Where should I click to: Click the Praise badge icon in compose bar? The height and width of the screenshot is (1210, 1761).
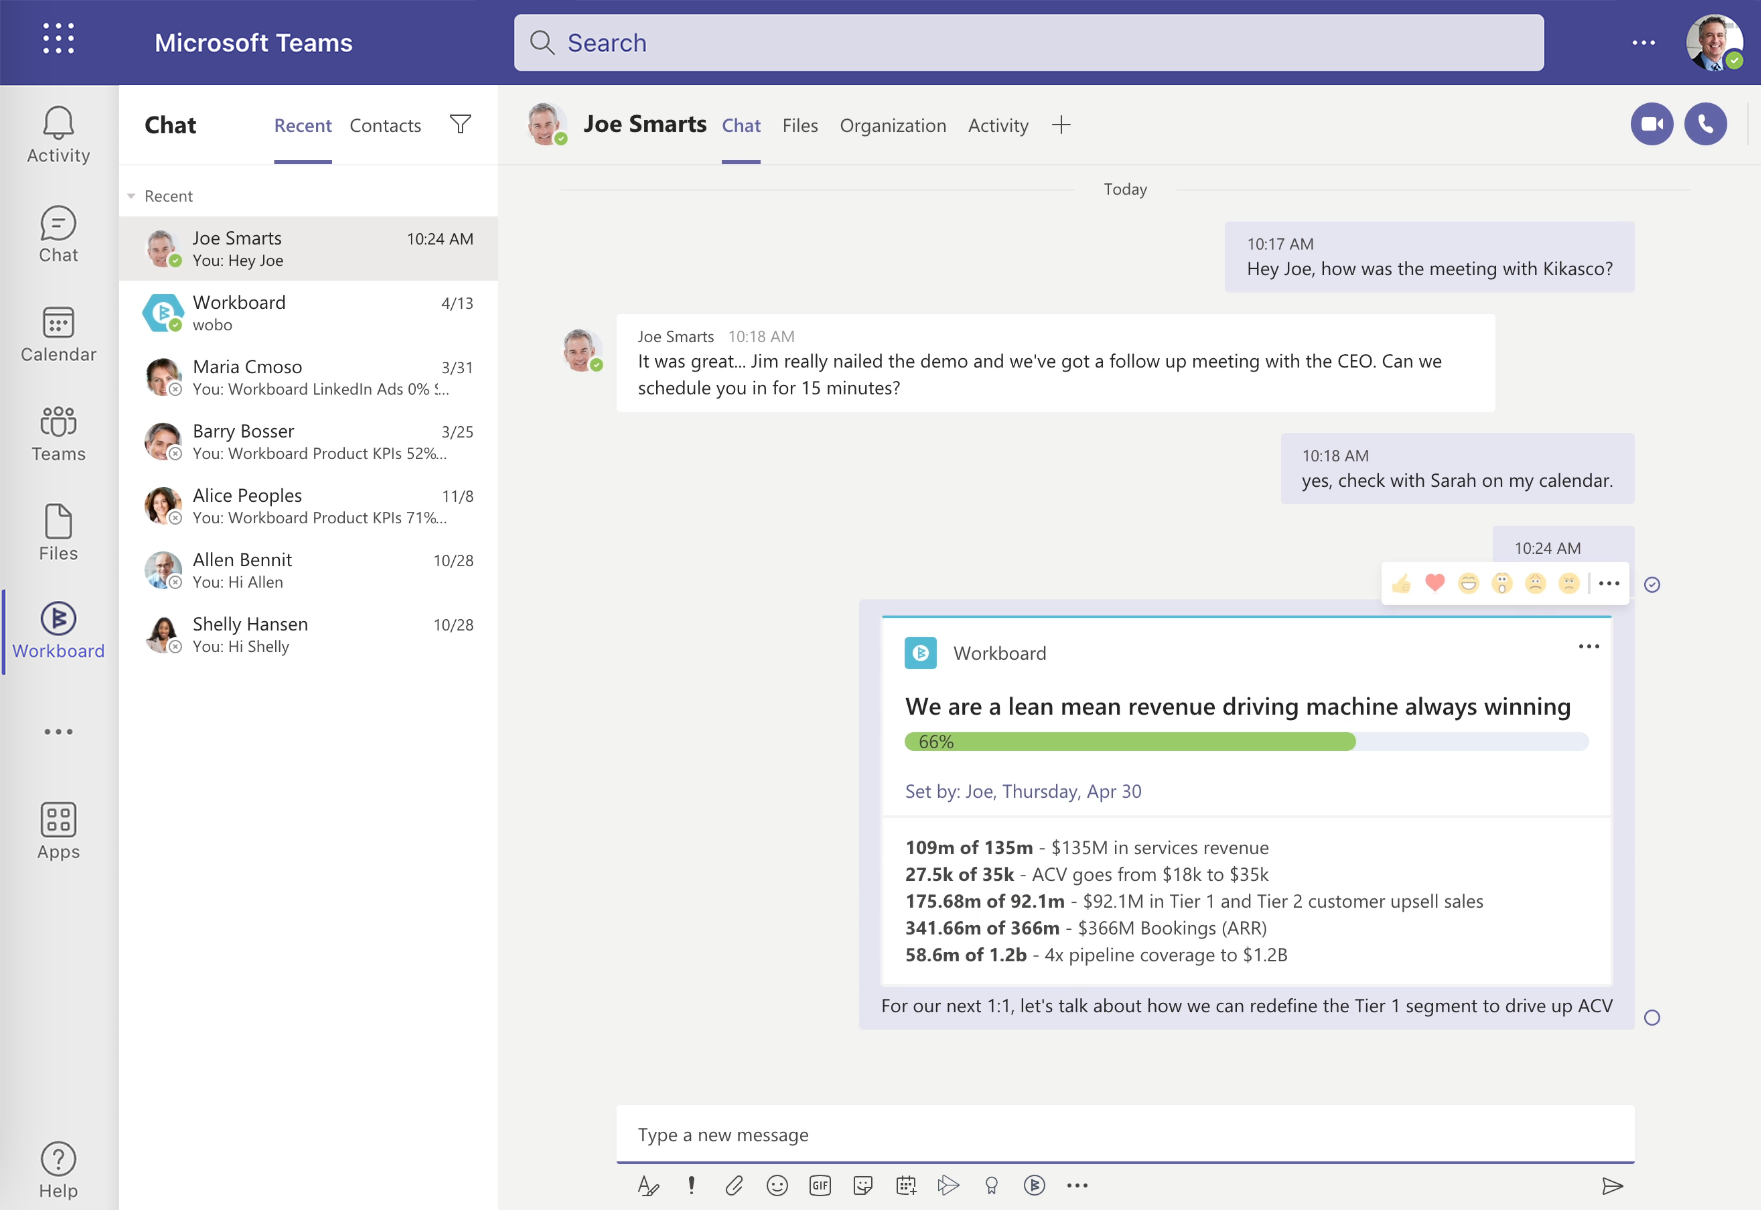(x=991, y=1186)
